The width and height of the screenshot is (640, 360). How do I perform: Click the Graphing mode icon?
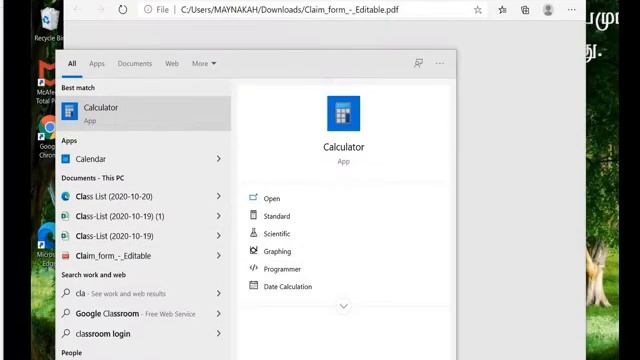[253, 250]
